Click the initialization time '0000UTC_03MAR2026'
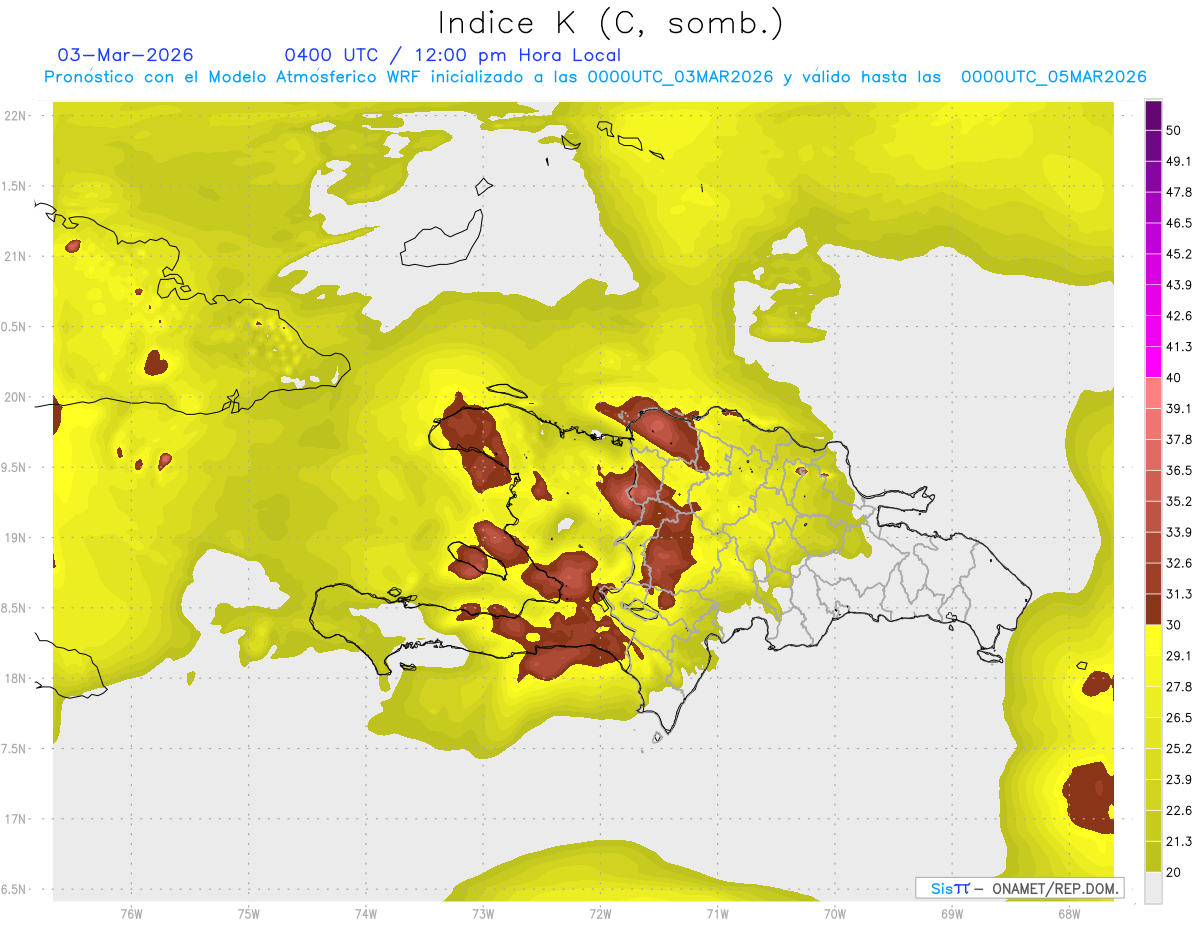This screenshot has width=1200, height=927. coord(680,77)
